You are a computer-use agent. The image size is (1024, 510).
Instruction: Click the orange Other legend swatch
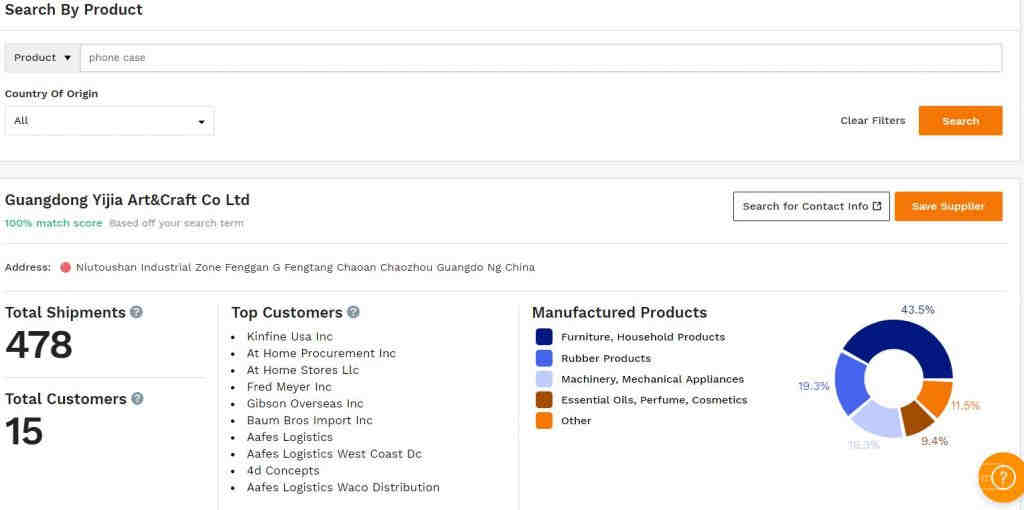pos(544,421)
